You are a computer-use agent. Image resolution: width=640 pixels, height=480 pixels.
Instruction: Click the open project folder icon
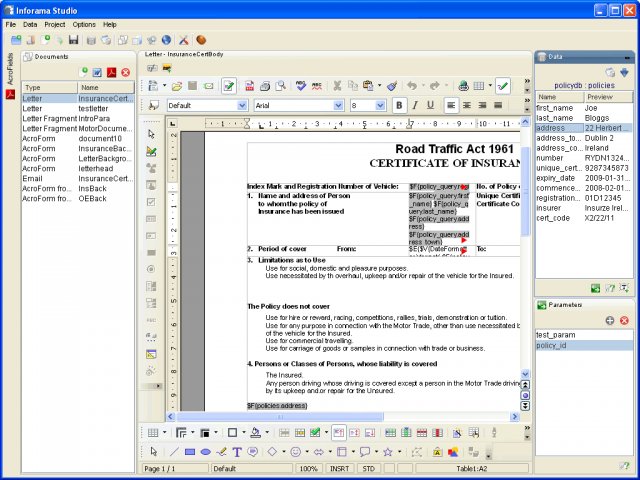click(16, 40)
